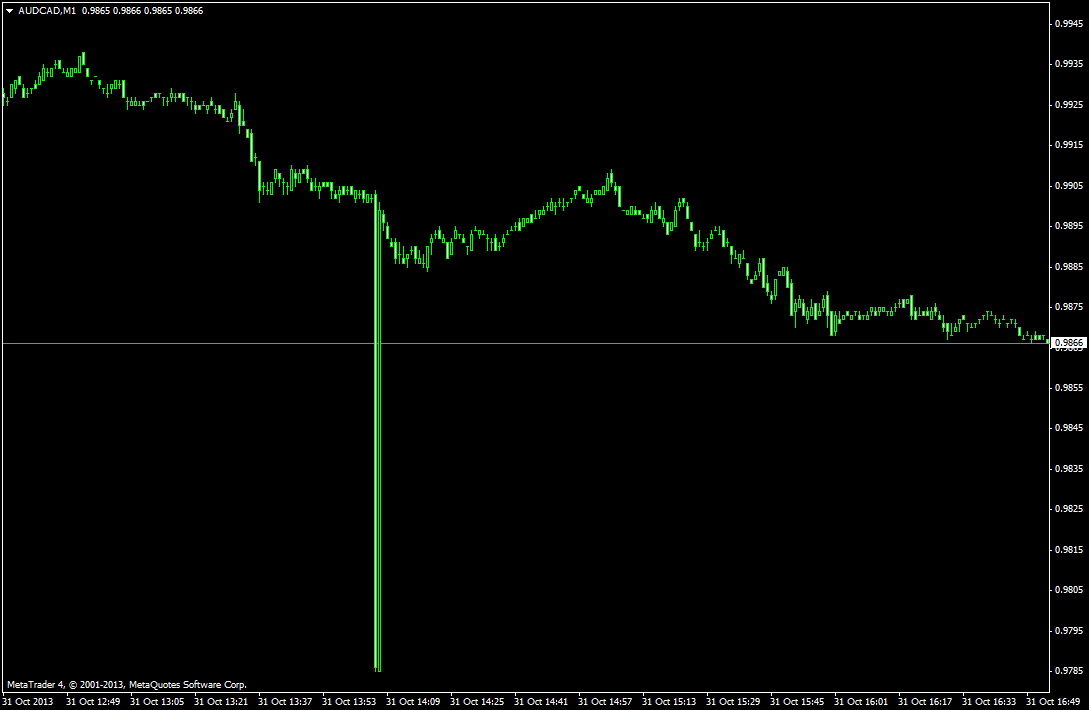Screen dimensions: 1089x710
Task: Click the 31 Oct 14:09 time label
Action: click(x=413, y=702)
